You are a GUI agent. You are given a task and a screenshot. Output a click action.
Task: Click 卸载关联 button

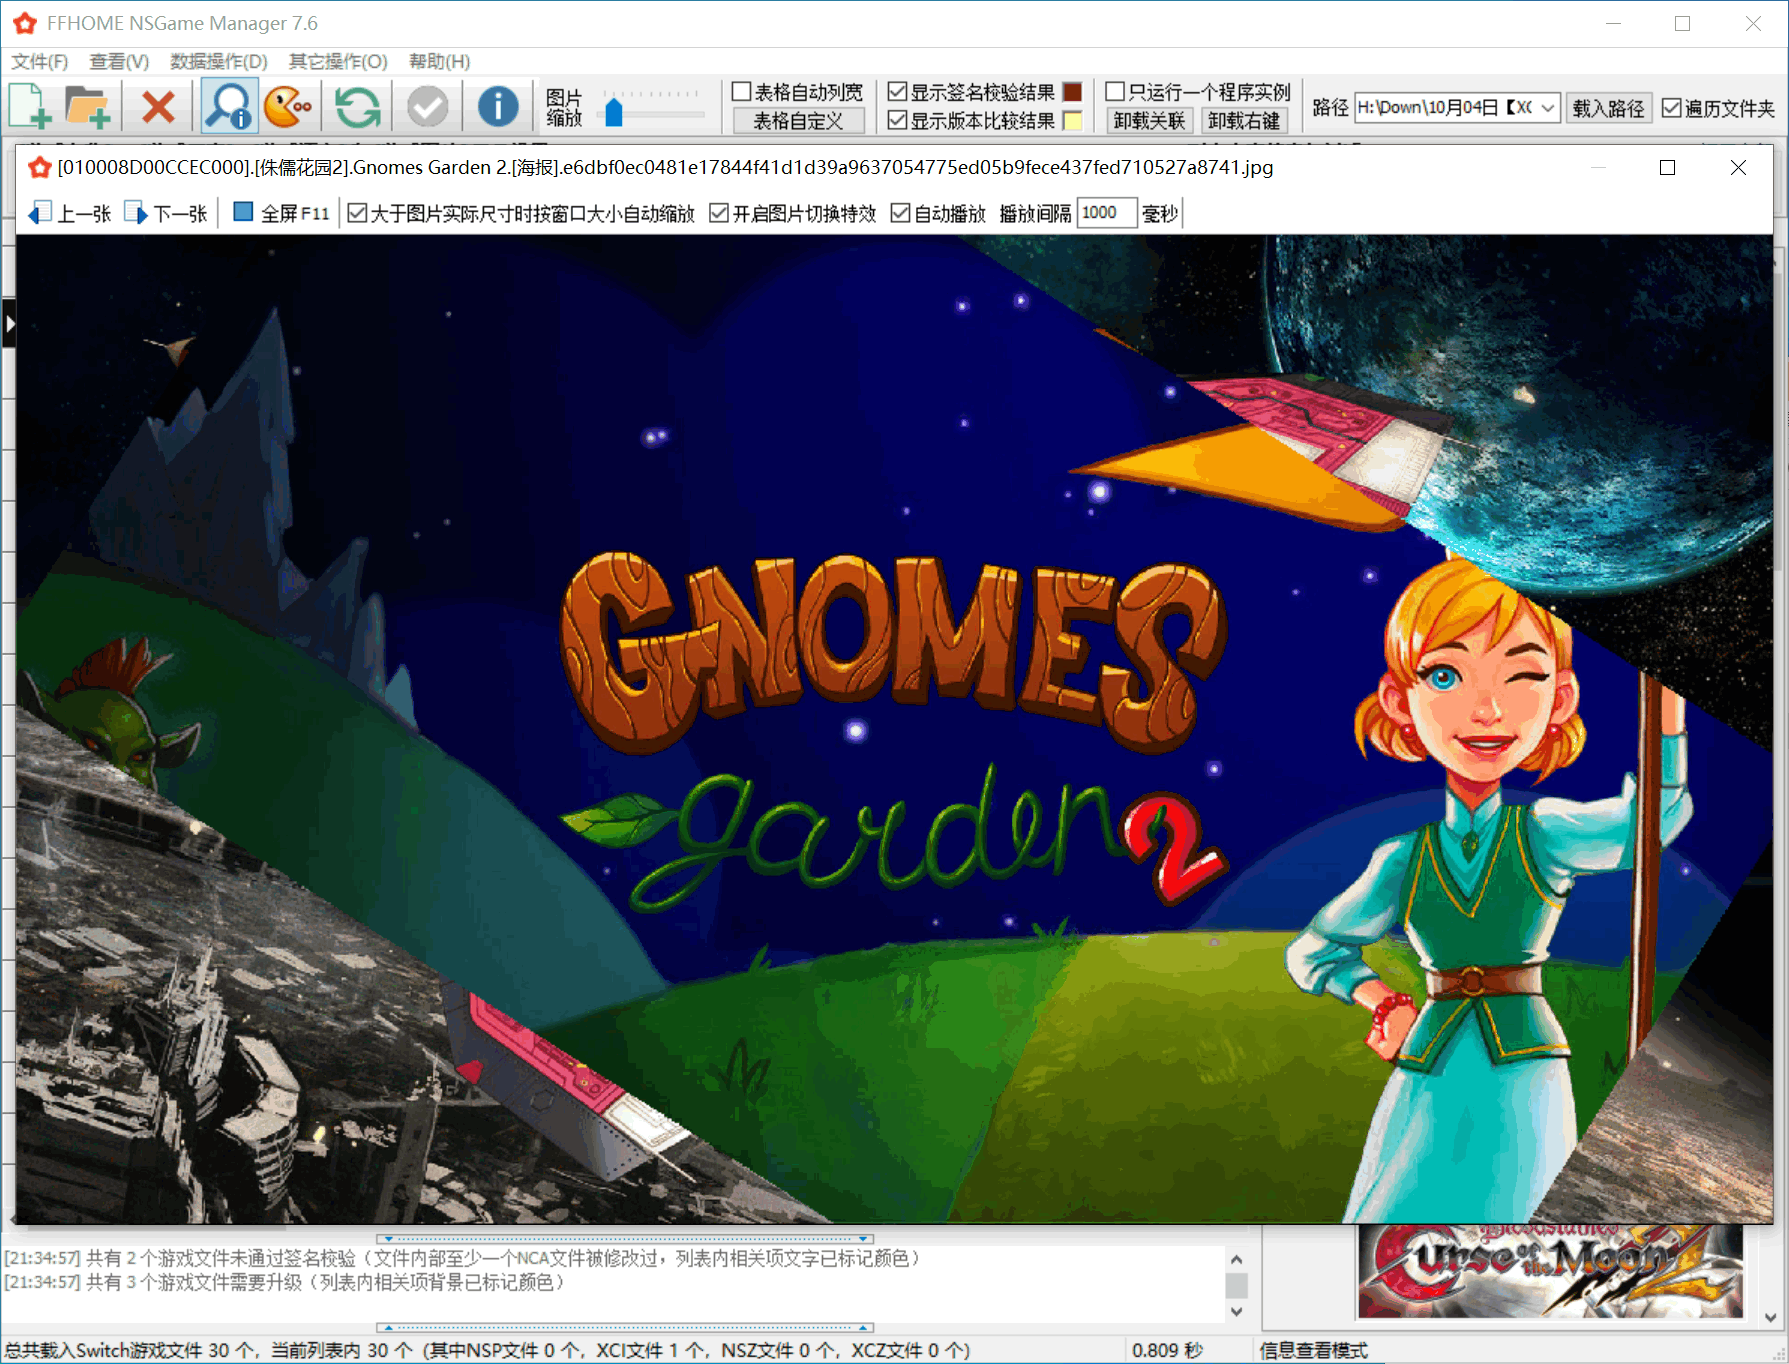click(1149, 121)
